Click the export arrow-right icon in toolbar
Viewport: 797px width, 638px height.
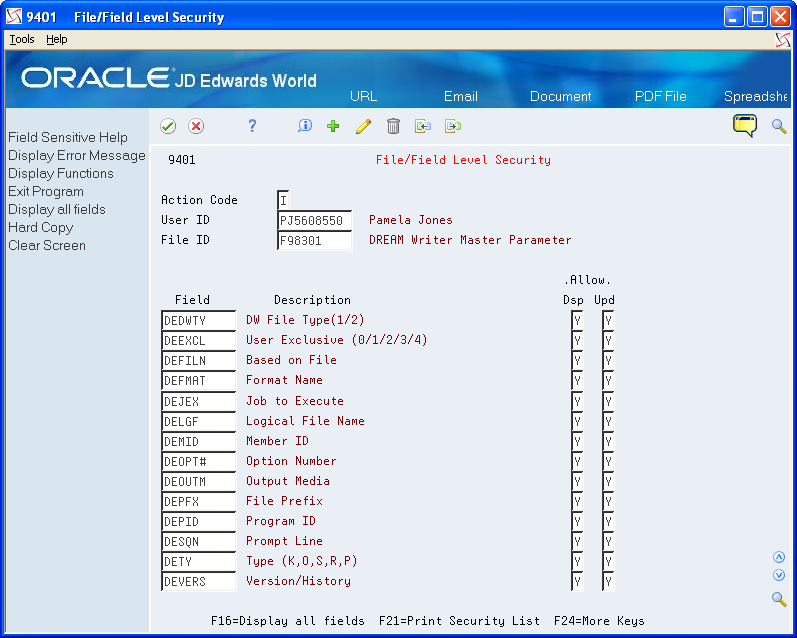click(x=452, y=126)
